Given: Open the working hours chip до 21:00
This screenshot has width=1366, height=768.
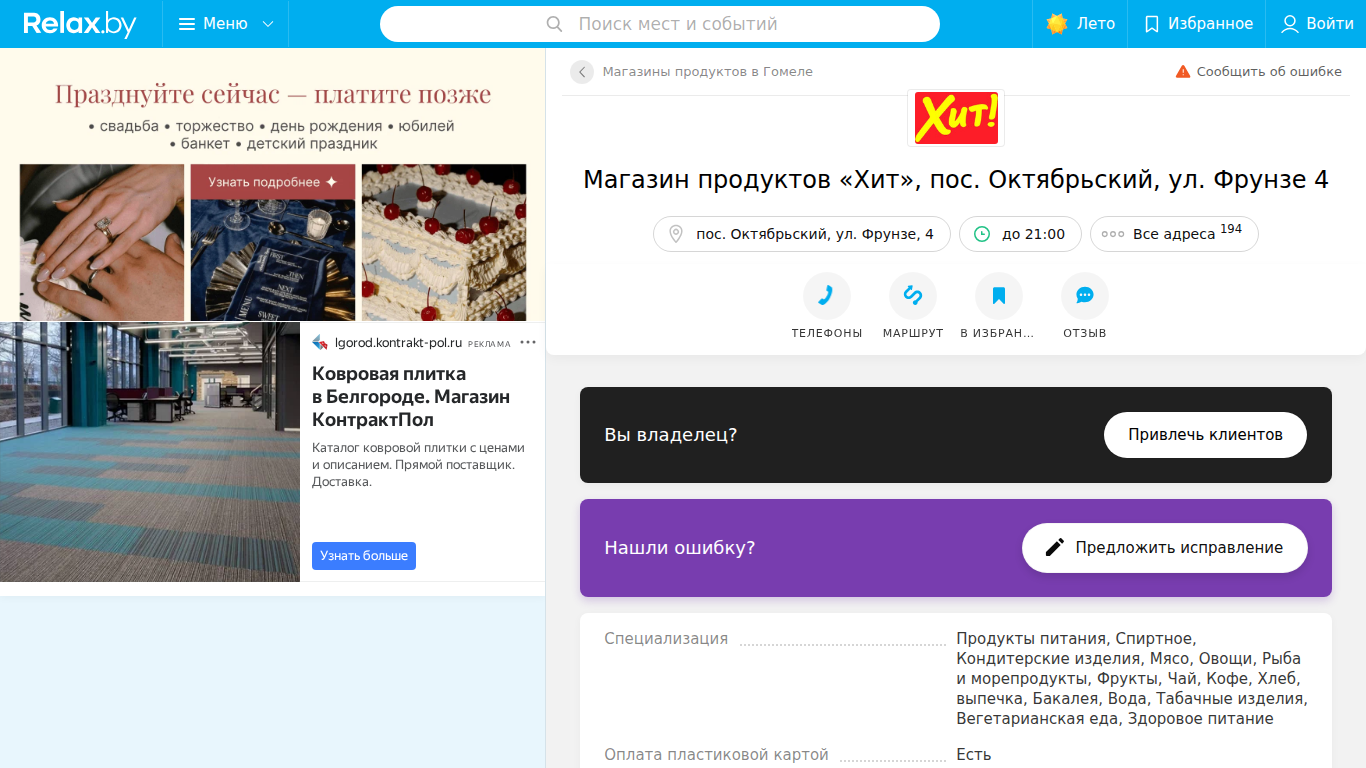Looking at the screenshot, I should click(x=1020, y=234).
